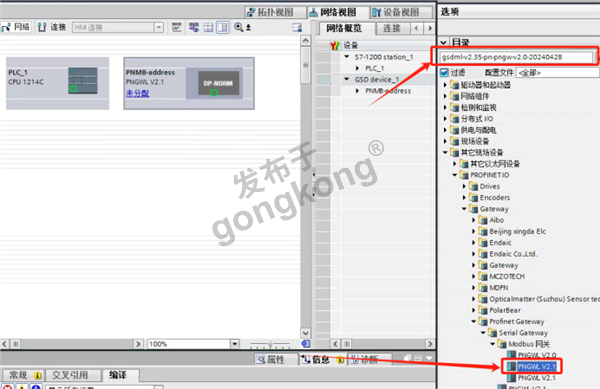Click the right tab-scroll arrow after 连接 tab
The width and height of the screenshot is (600, 389).
pos(430,28)
